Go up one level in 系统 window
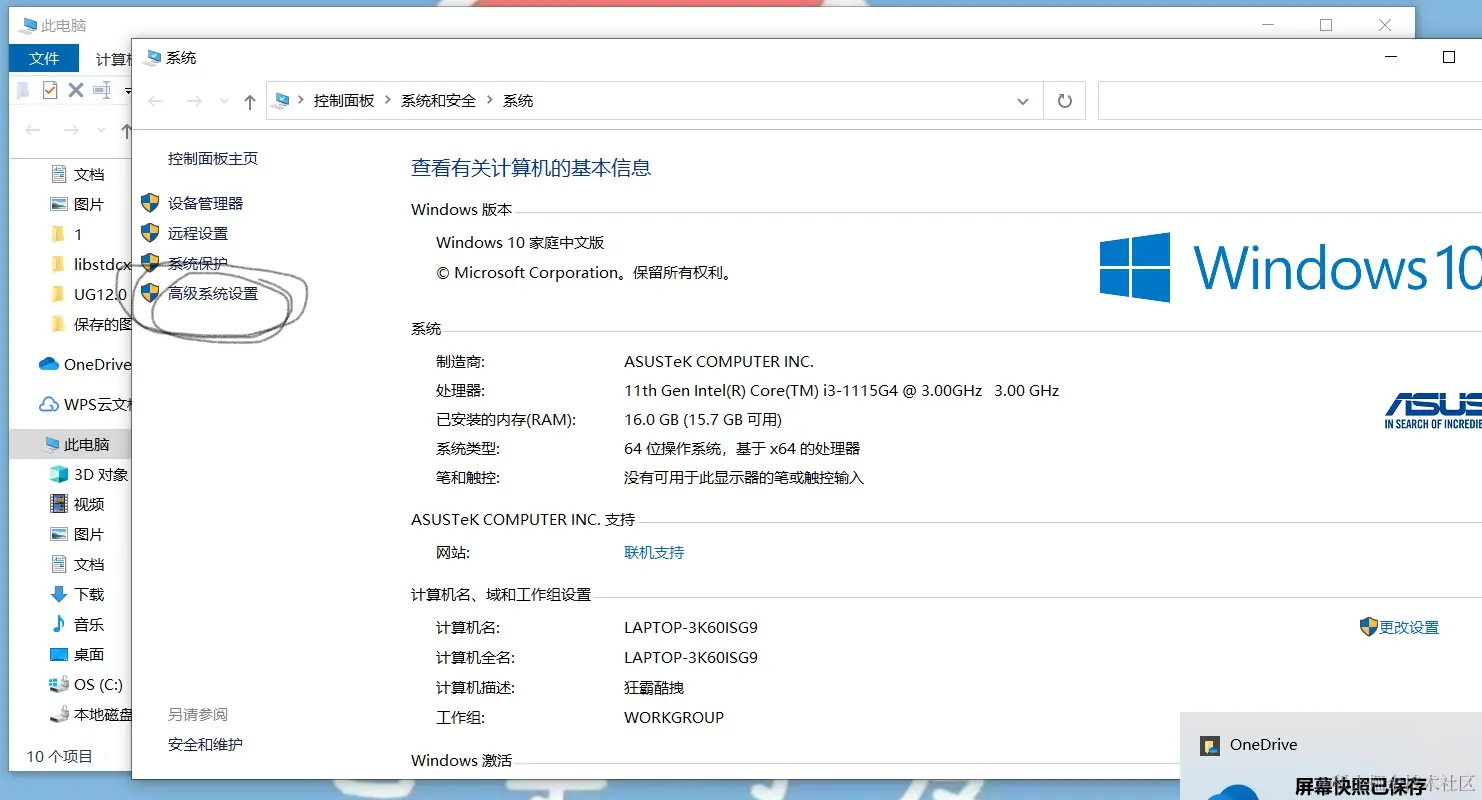Screen dimensions: 1482x800 coord(250,101)
